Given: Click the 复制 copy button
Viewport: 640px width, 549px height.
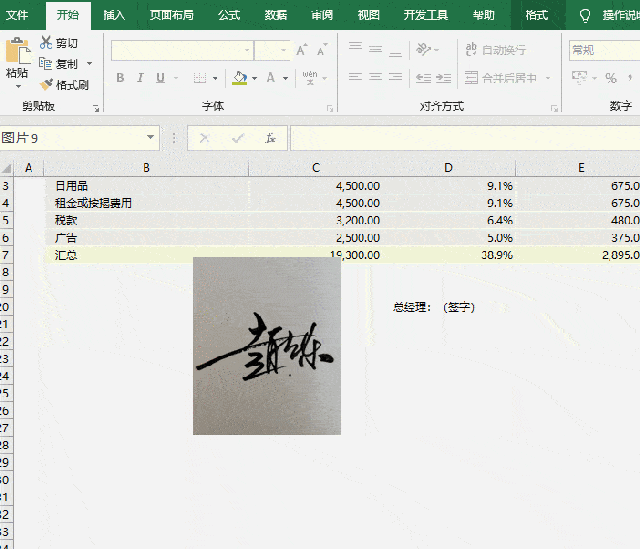Looking at the screenshot, I should pos(59,64).
